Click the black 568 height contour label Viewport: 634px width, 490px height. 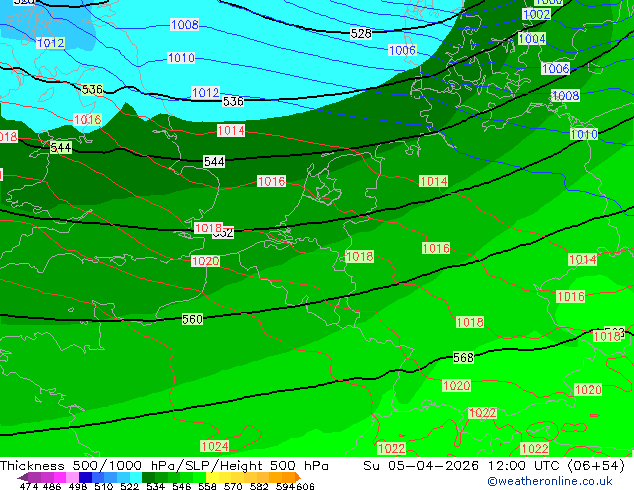pos(463,357)
